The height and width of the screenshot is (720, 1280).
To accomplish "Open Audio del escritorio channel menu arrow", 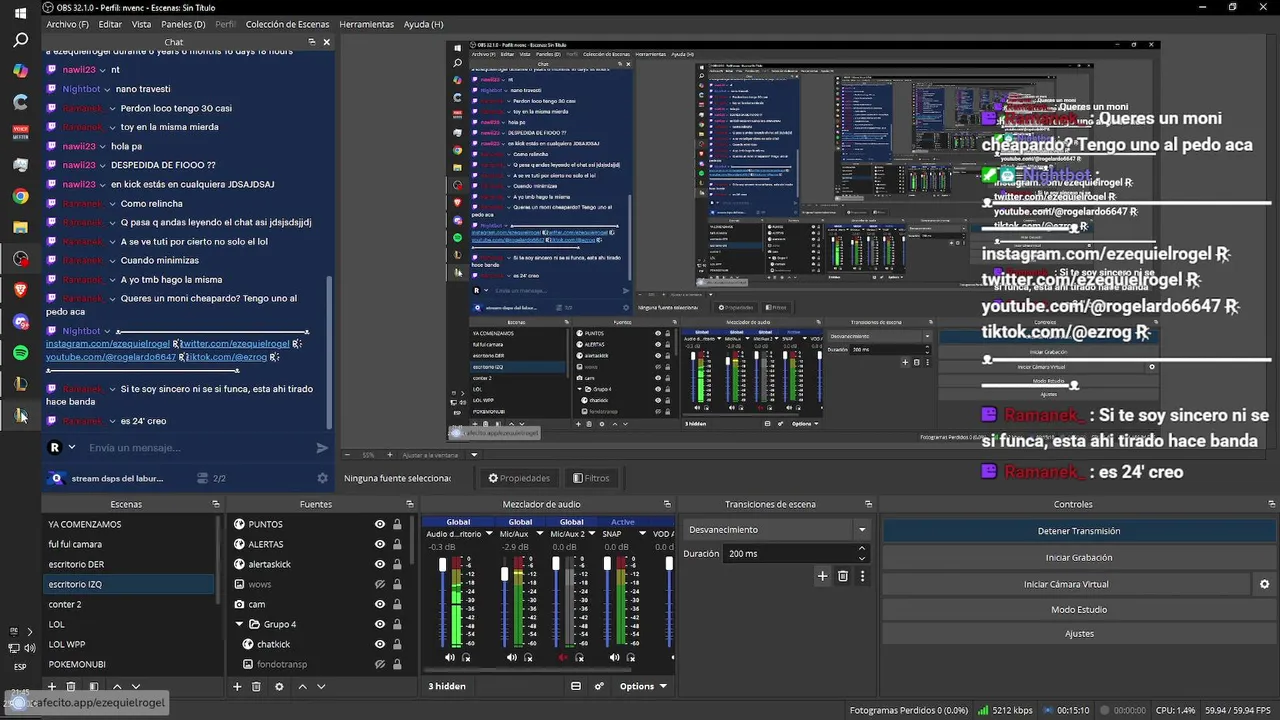I will tap(488, 534).
